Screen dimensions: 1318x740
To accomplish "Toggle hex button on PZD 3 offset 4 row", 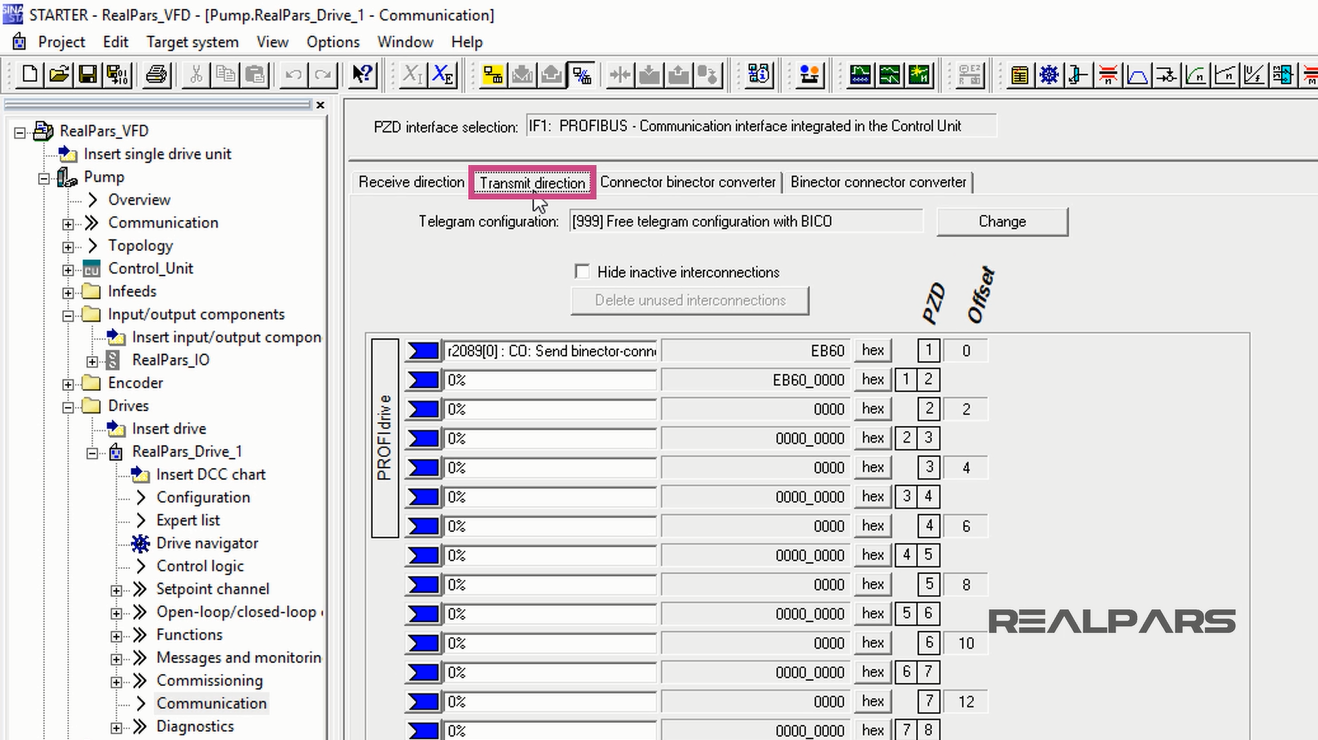I will pos(873,467).
